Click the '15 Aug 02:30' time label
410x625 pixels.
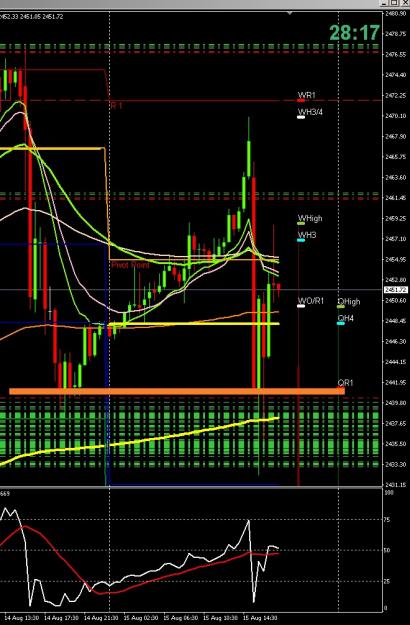[141, 618]
